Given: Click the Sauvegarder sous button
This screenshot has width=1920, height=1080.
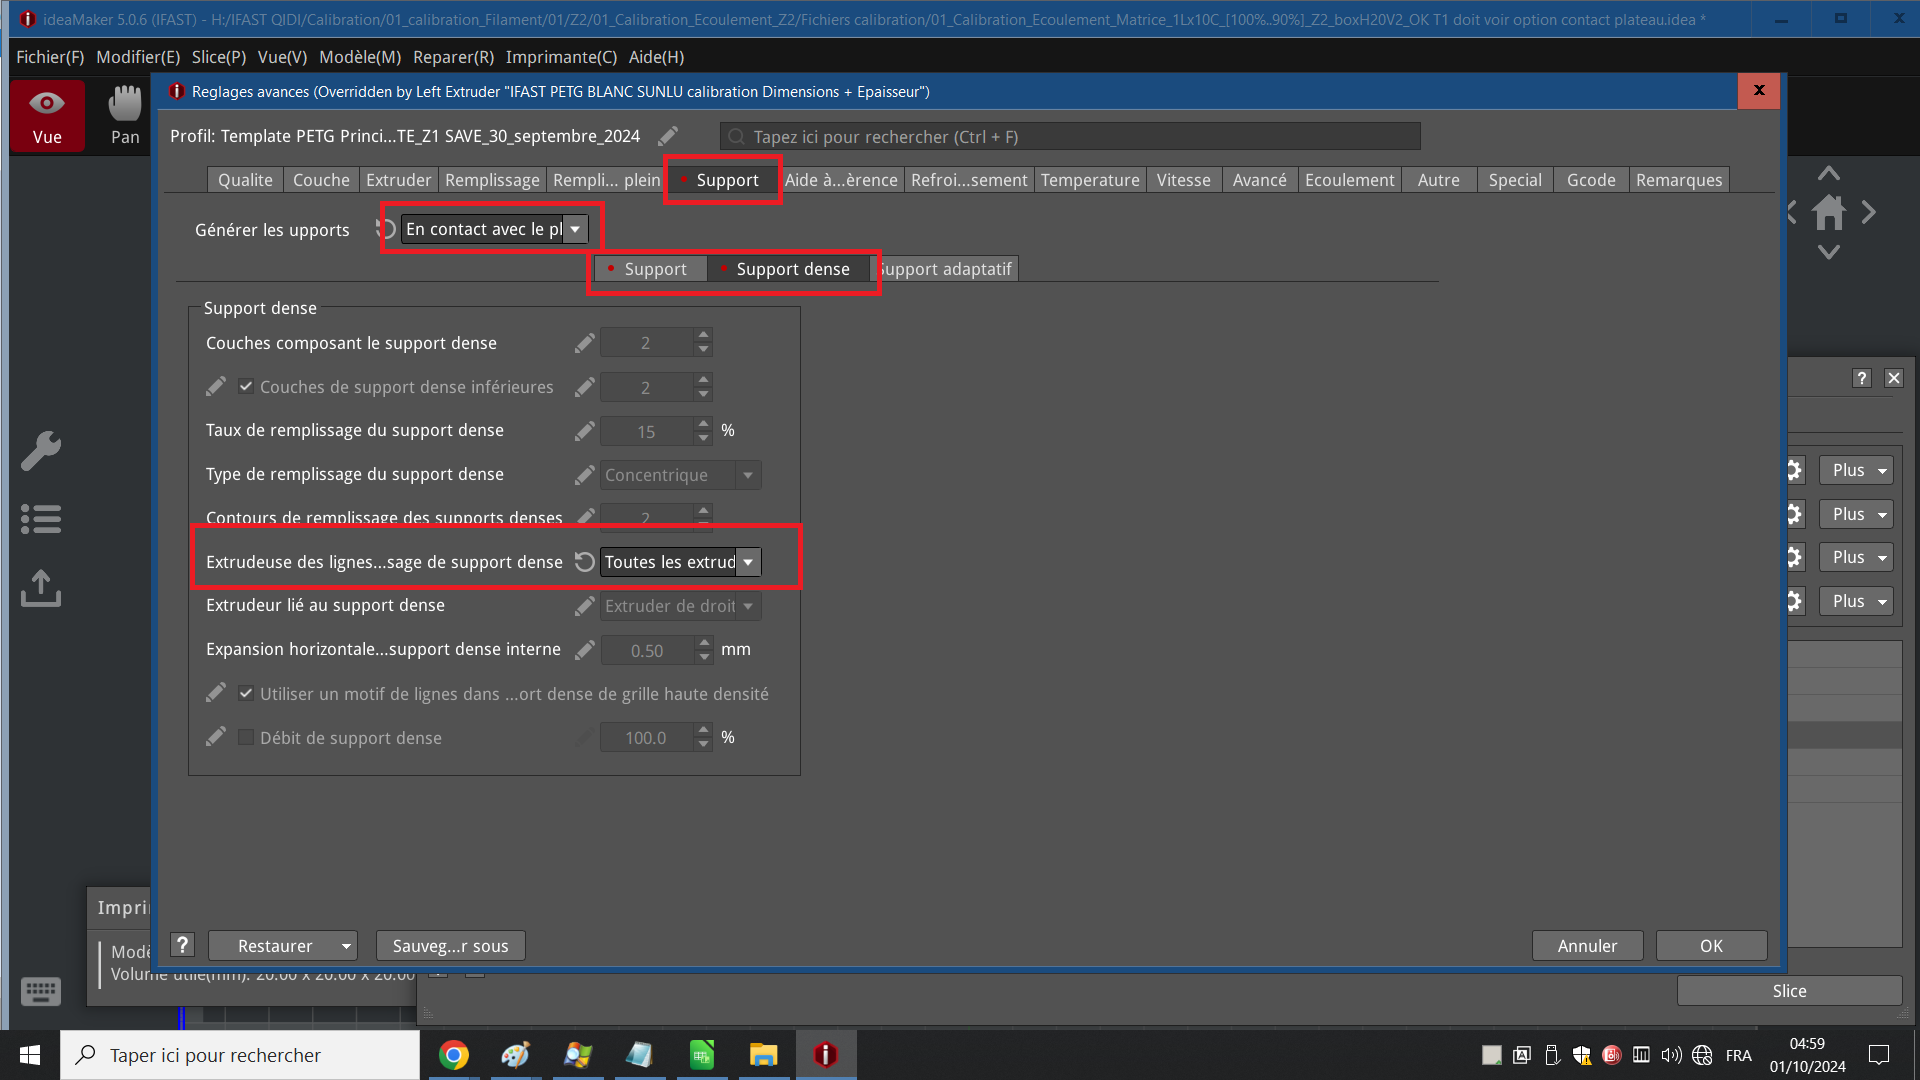Looking at the screenshot, I should (x=451, y=946).
